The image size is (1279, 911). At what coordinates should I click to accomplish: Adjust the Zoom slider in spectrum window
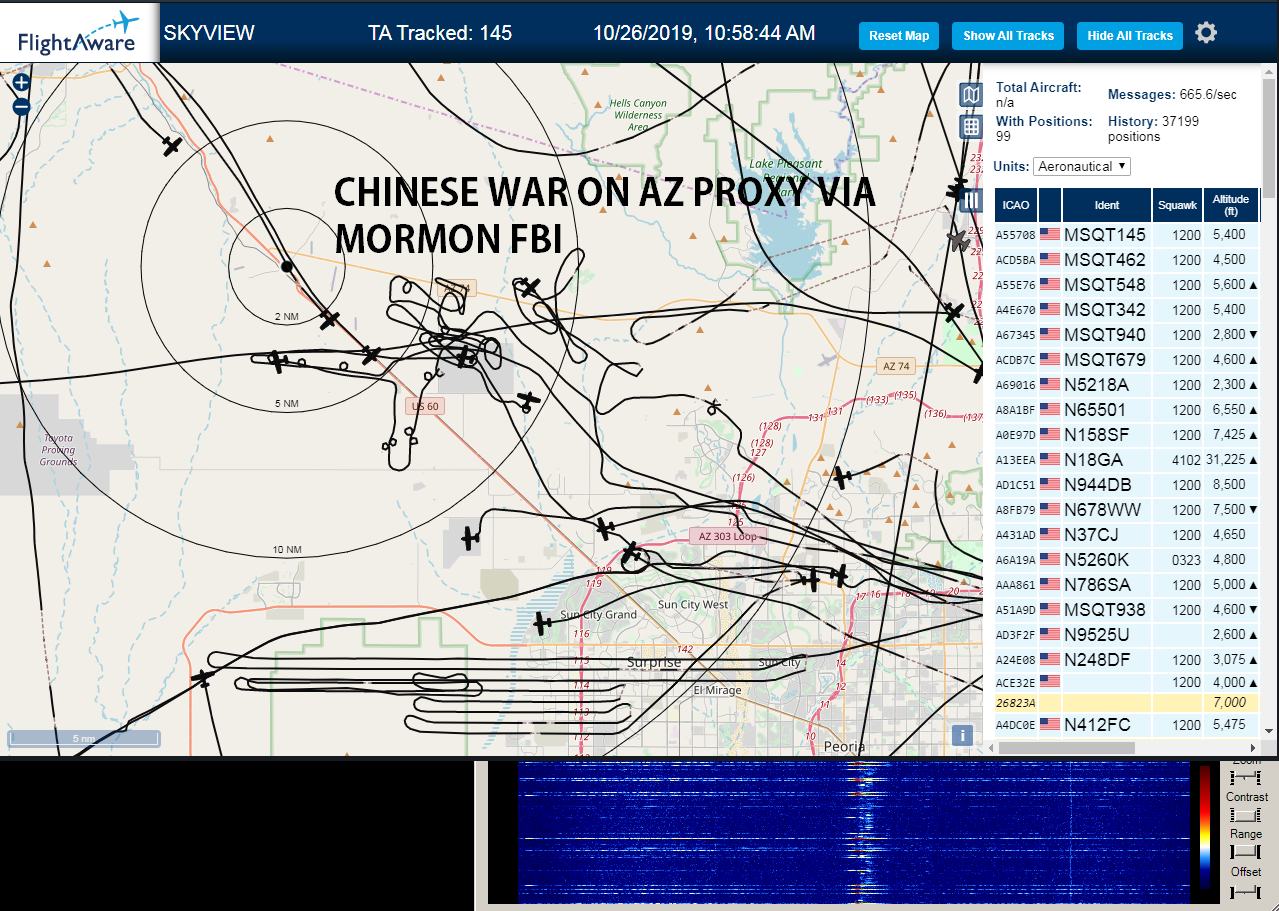point(1246,777)
